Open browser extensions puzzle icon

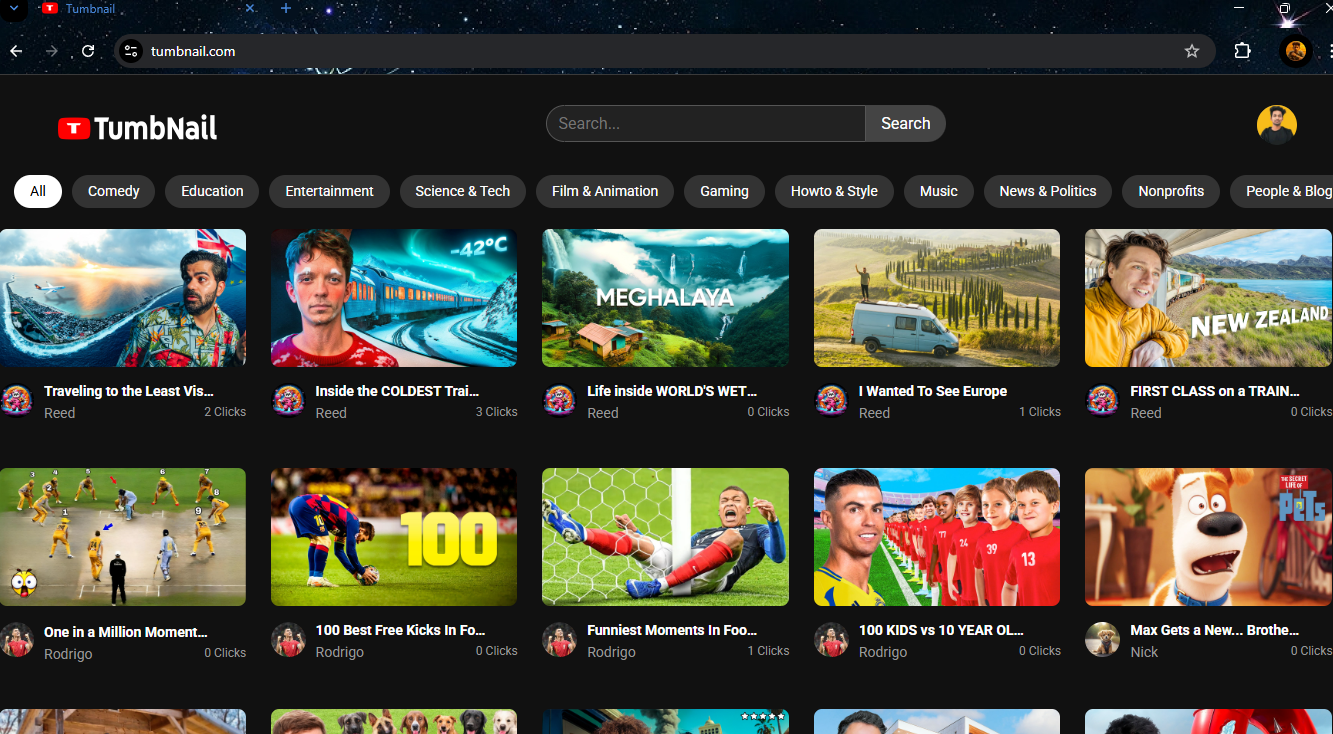tap(1242, 51)
